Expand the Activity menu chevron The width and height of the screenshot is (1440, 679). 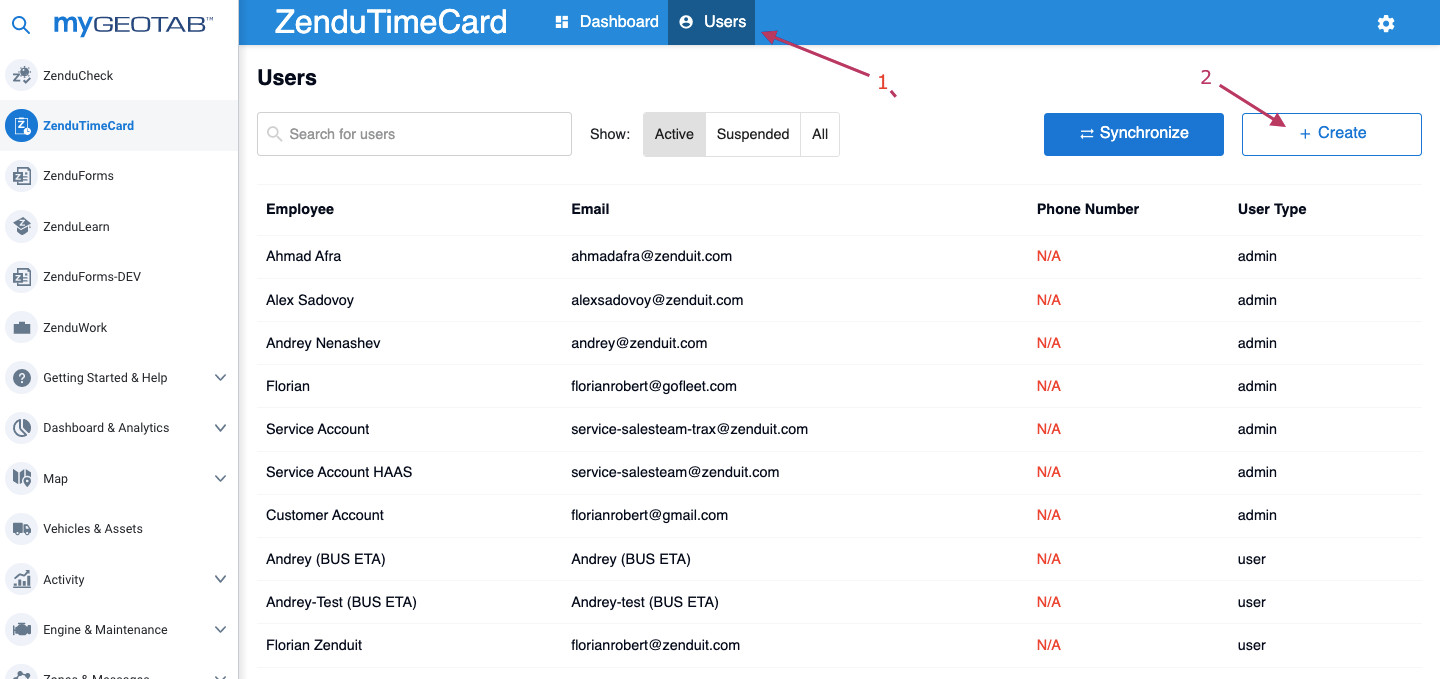tap(221, 579)
